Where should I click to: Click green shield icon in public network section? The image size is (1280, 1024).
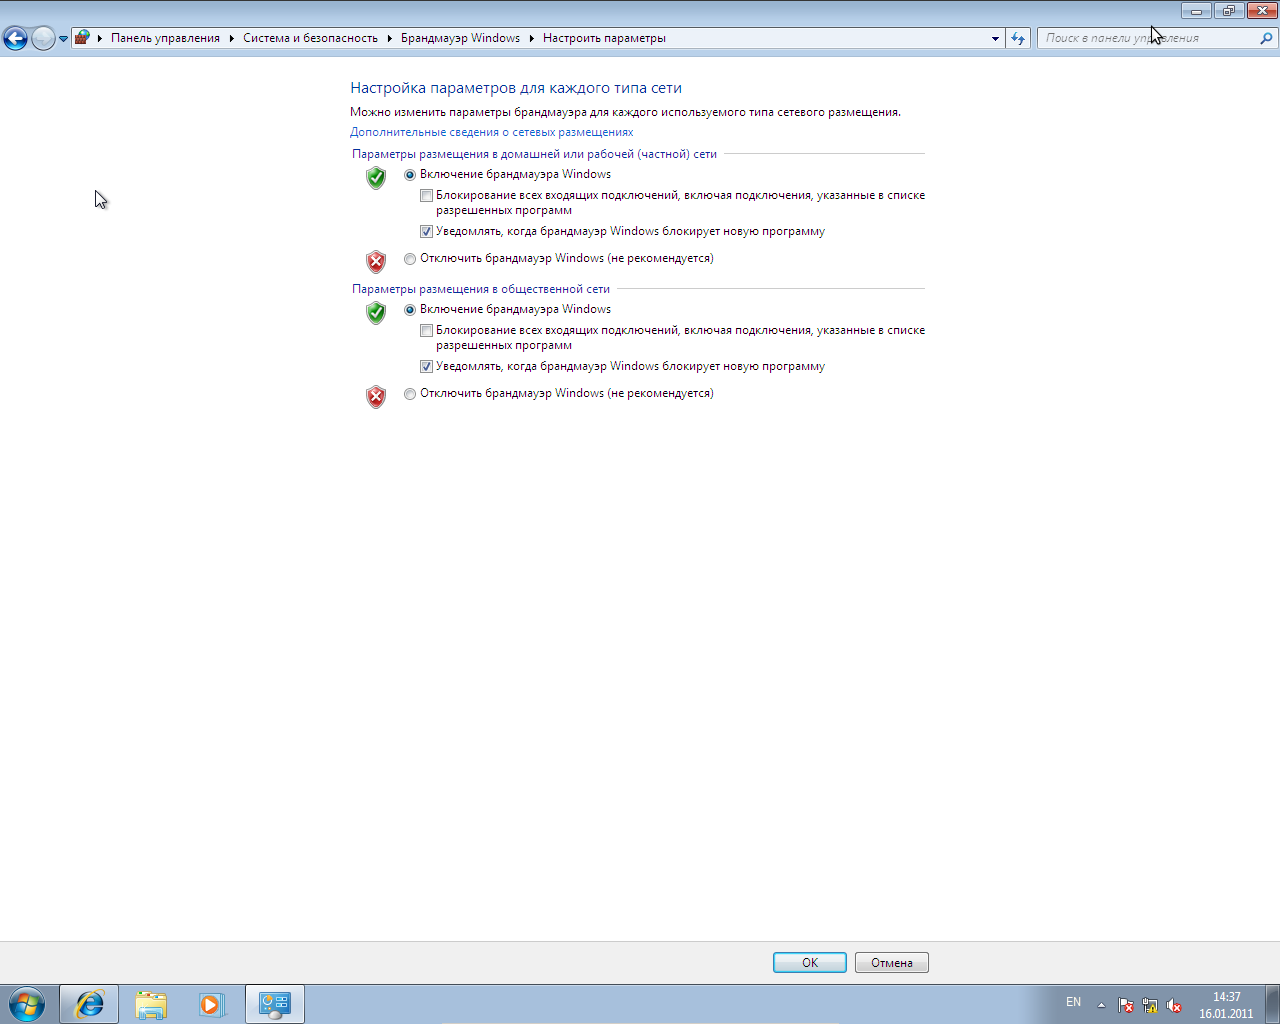coord(376,313)
